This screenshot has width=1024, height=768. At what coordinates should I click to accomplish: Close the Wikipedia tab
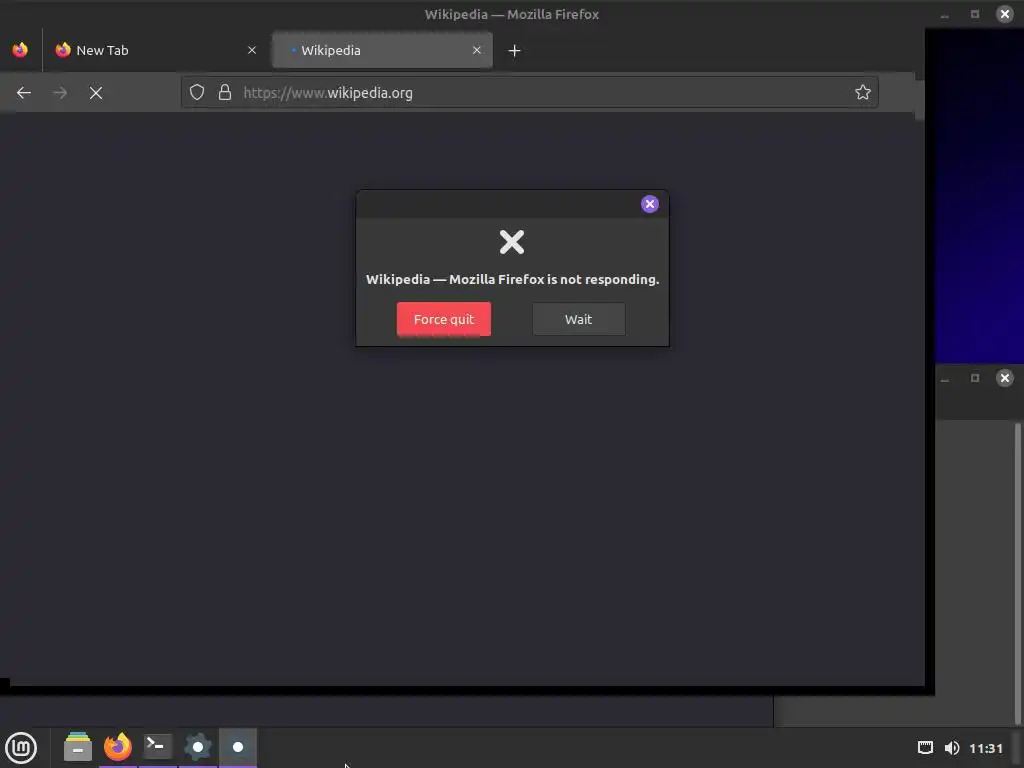(x=477, y=50)
